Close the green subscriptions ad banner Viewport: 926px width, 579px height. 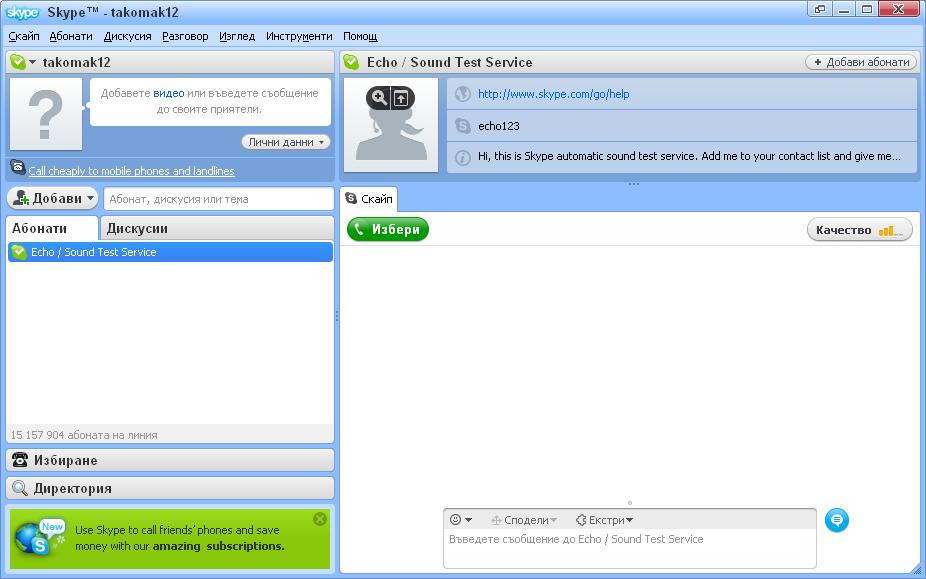(319, 519)
